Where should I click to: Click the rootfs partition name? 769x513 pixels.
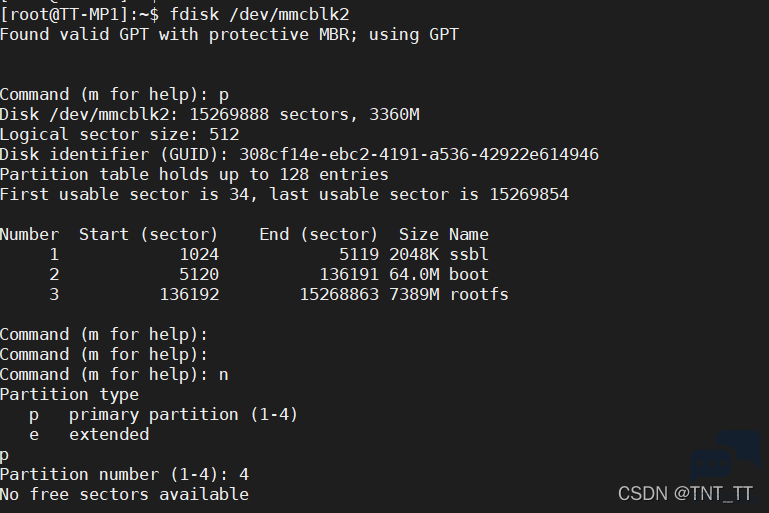click(479, 294)
